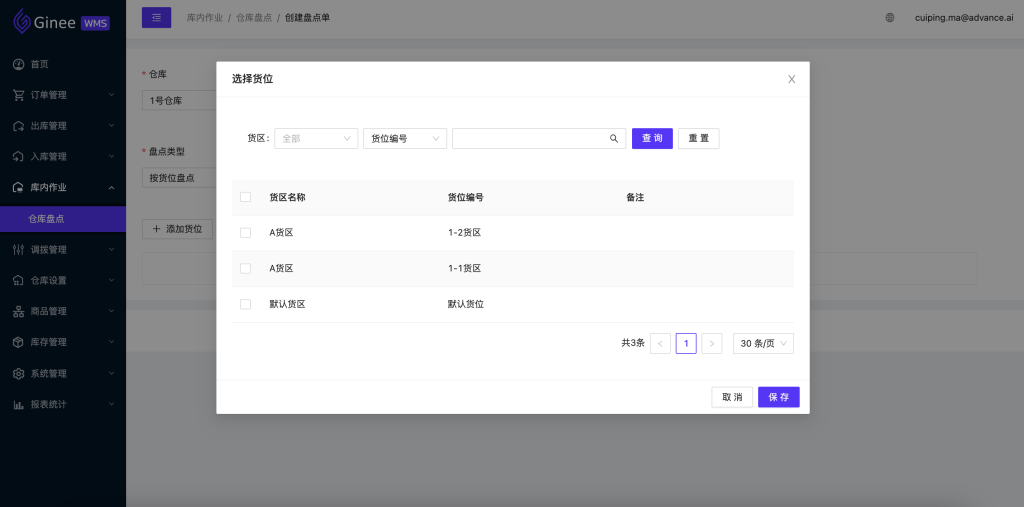Click the sliders icon beside 调拨管理
This screenshot has width=1024, height=507.
pyautogui.click(x=19, y=250)
